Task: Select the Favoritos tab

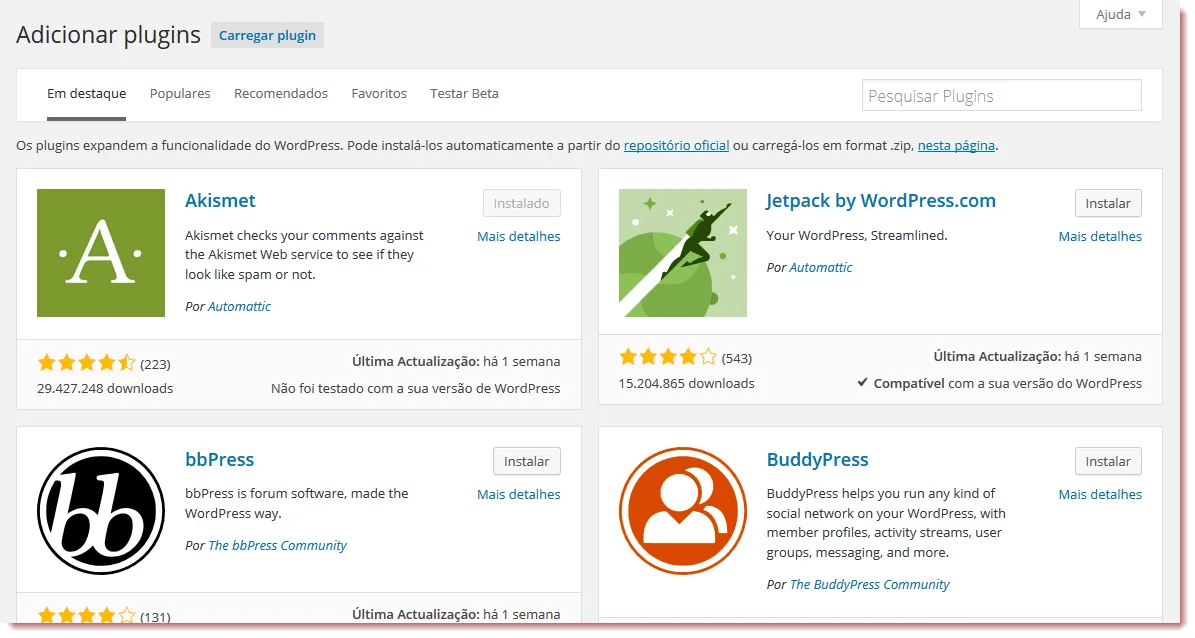Action: [x=379, y=94]
